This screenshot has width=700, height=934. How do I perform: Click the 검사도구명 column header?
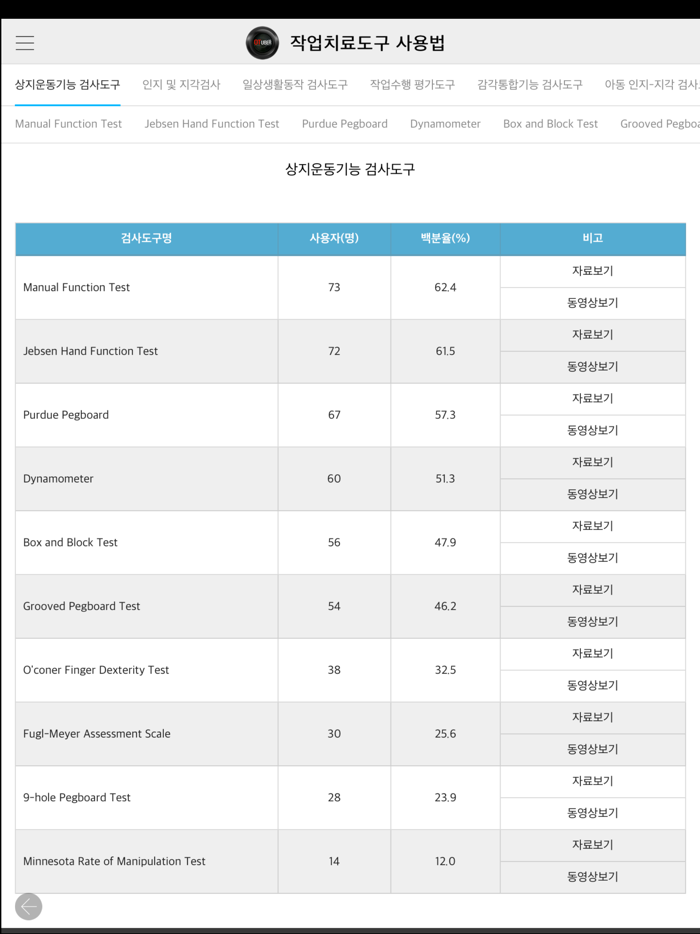click(x=145, y=239)
